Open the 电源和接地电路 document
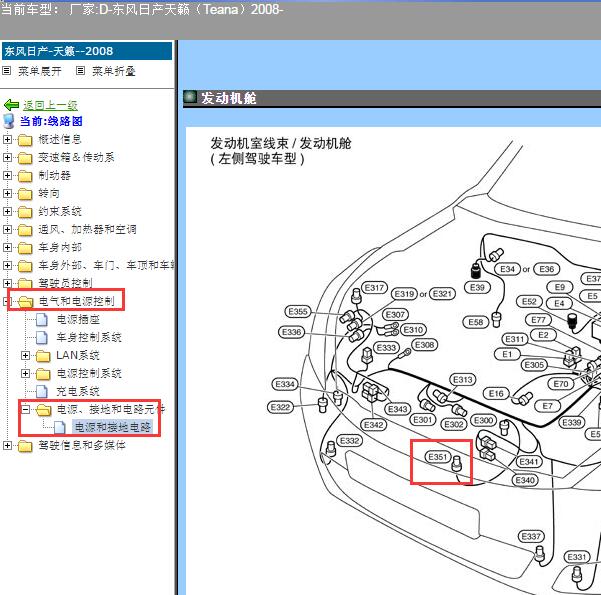Screen dimensions: 601x595 (113, 427)
